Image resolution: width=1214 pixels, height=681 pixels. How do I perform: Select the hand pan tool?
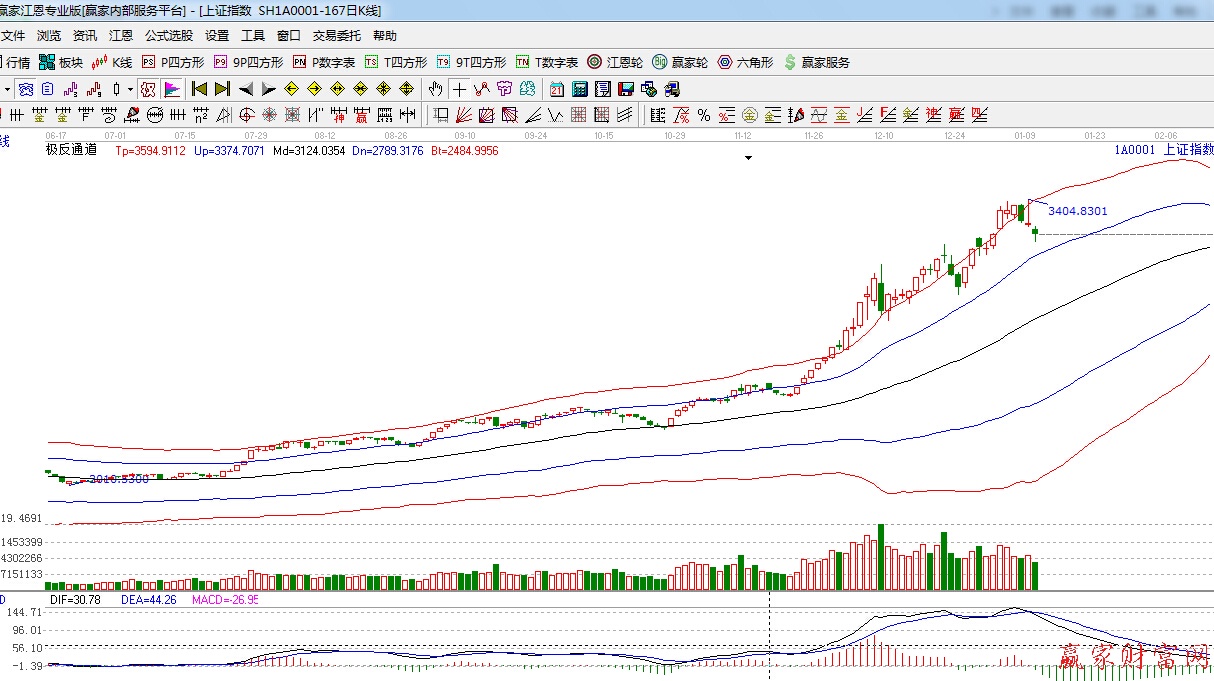pyautogui.click(x=436, y=89)
